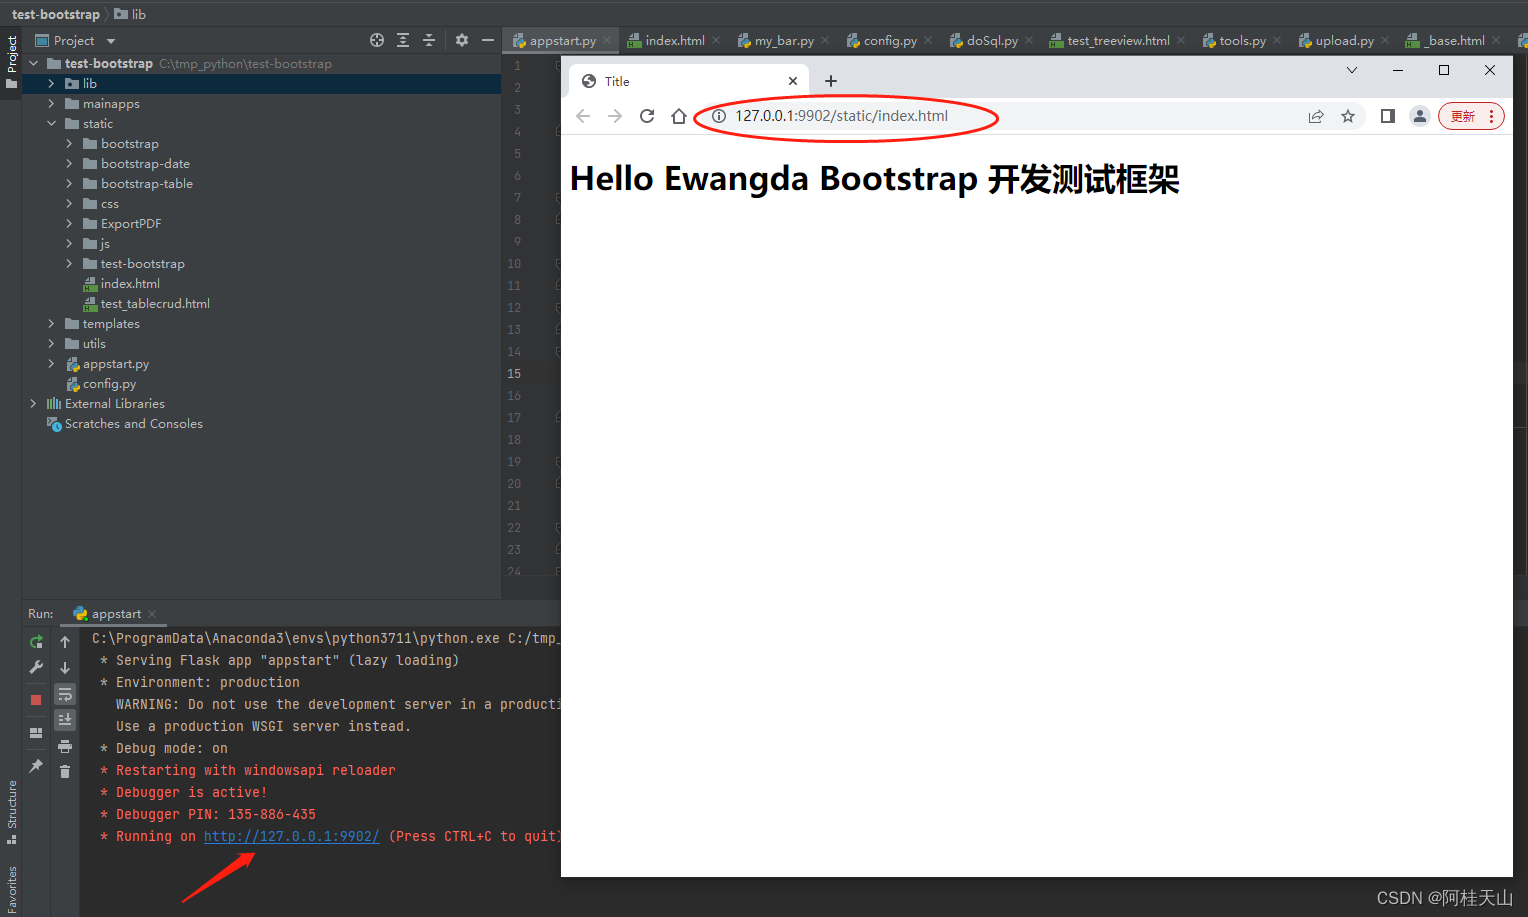The height and width of the screenshot is (917, 1528).
Task: Bookmark the page with the star icon
Action: click(x=1348, y=115)
